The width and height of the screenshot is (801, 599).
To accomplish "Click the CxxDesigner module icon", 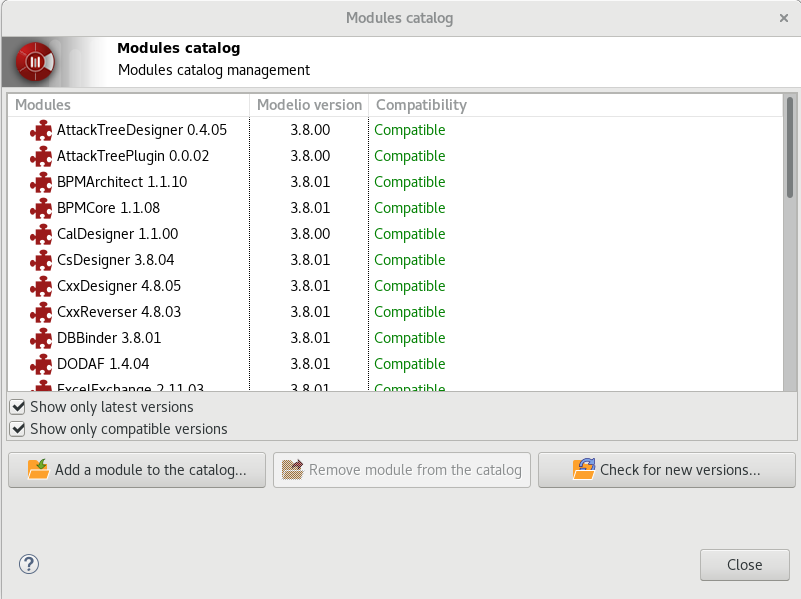I will coord(41,286).
